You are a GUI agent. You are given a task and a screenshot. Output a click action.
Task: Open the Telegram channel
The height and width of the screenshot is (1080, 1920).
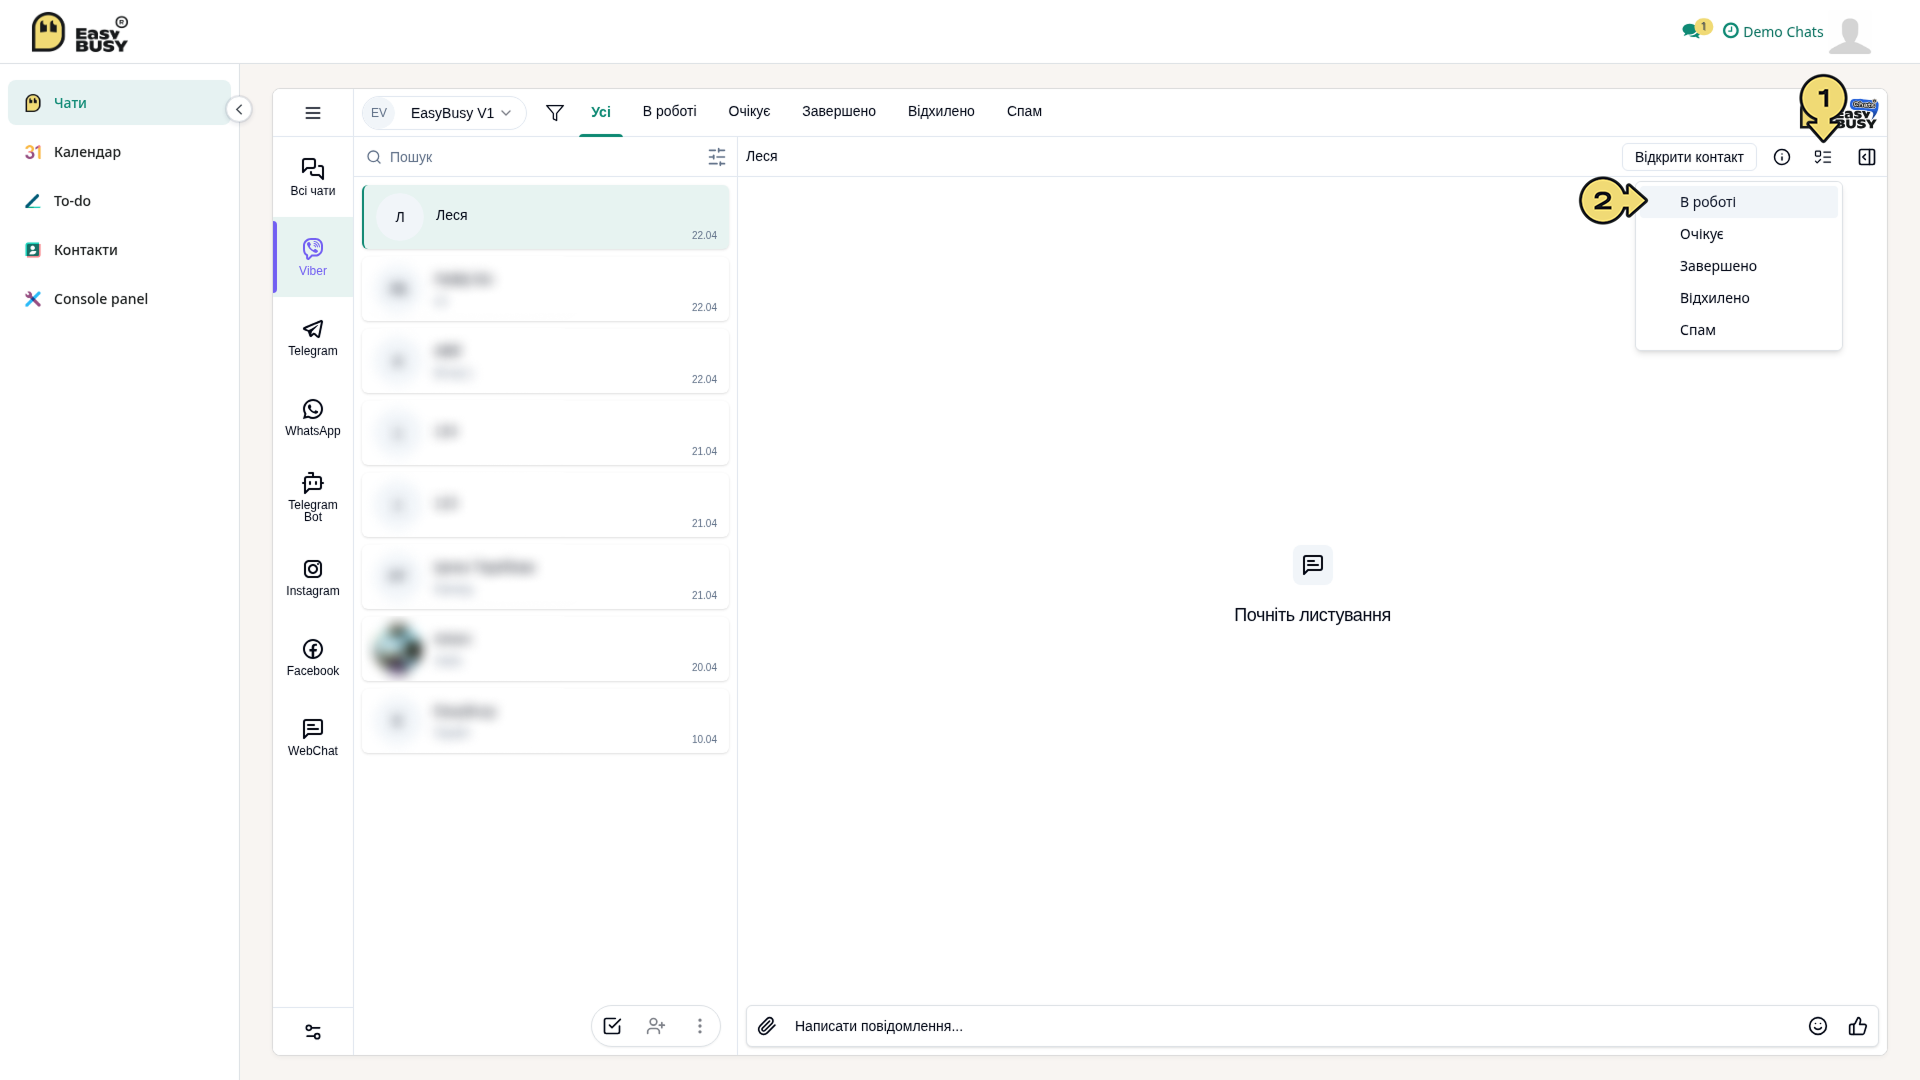click(x=313, y=337)
